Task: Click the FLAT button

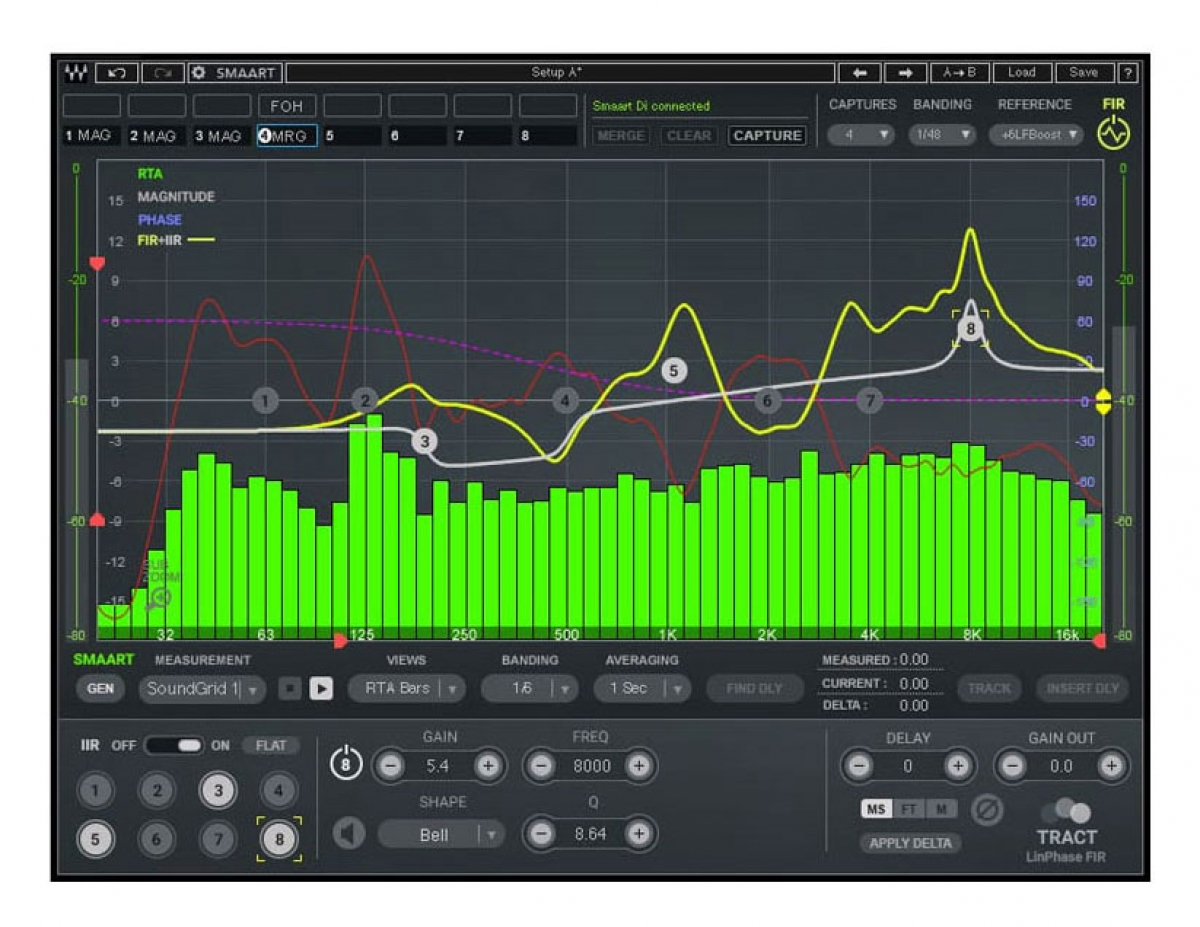Action: pos(271,745)
